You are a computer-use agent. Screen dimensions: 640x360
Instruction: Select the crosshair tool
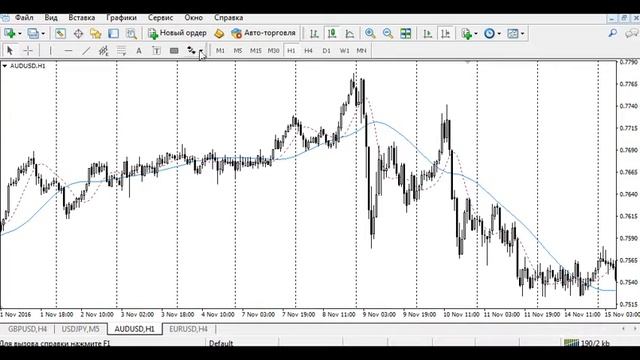click(28, 51)
